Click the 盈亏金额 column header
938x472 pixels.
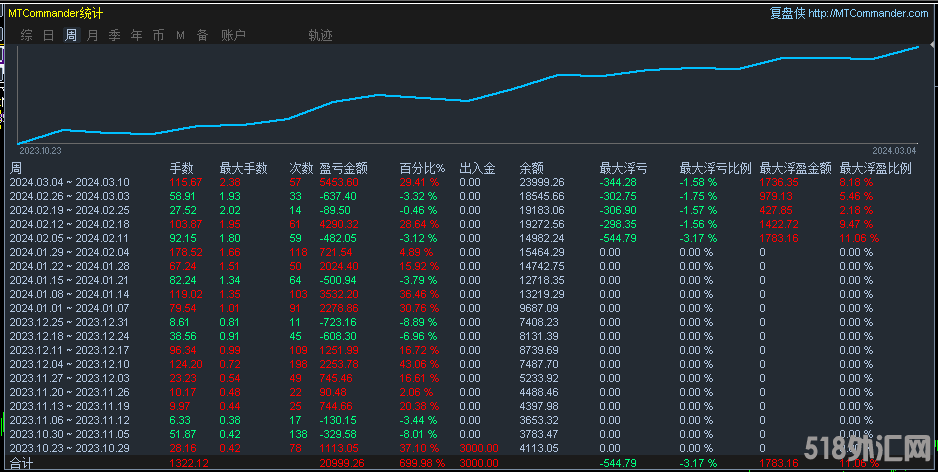(x=343, y=168)
